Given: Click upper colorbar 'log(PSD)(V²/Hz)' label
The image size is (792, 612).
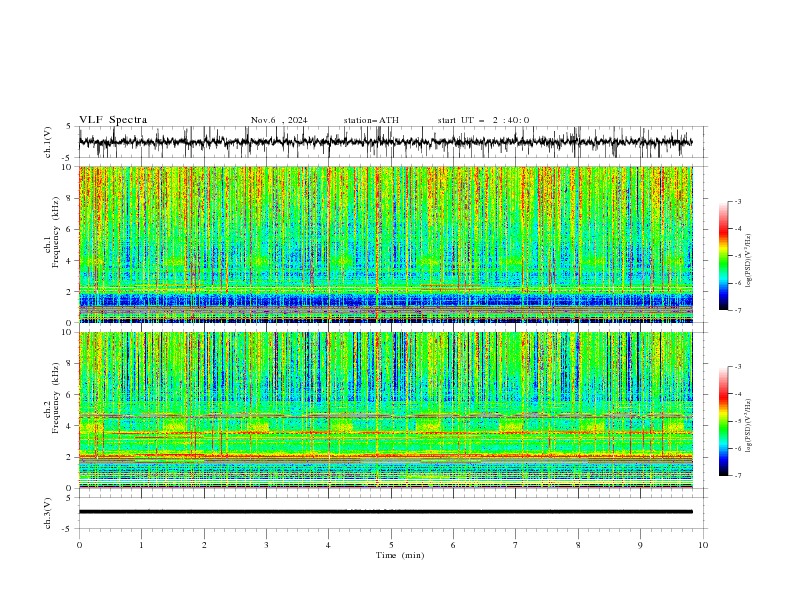Looking at the screenshot, I should click(749, 261).
